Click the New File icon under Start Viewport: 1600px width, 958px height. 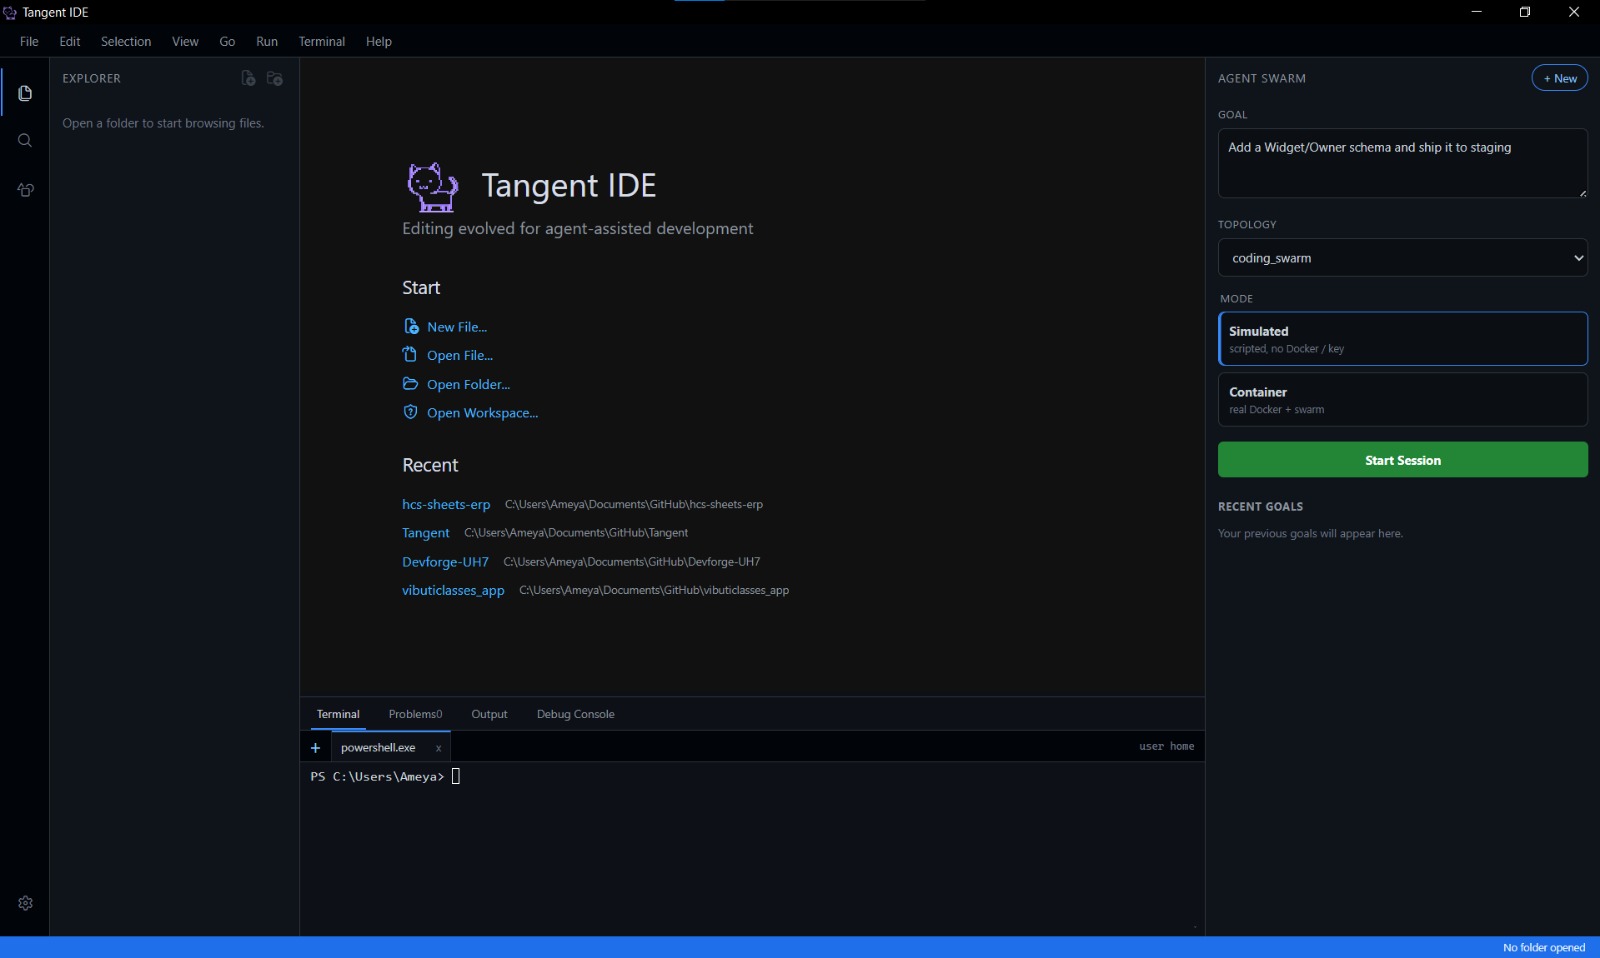[411, 326]
